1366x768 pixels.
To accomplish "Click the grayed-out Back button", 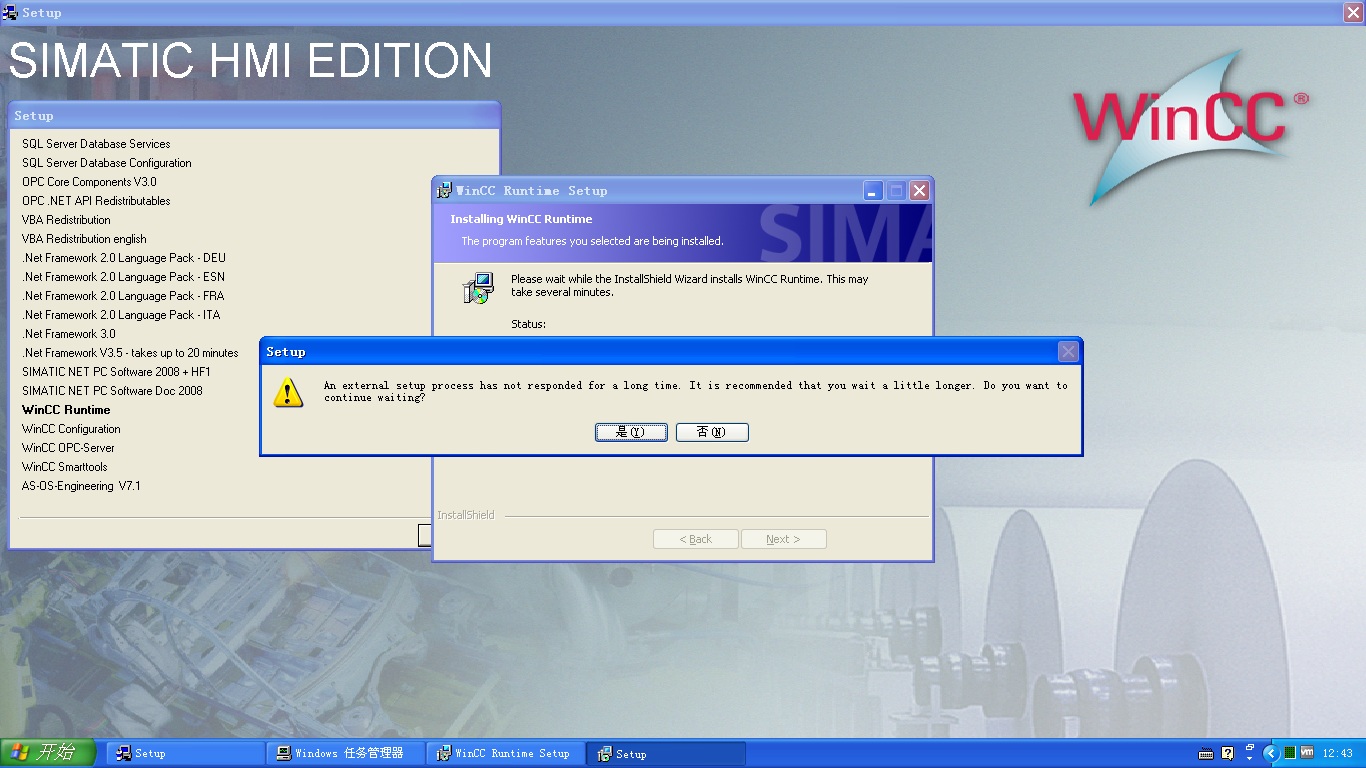I will click(696, 539).
